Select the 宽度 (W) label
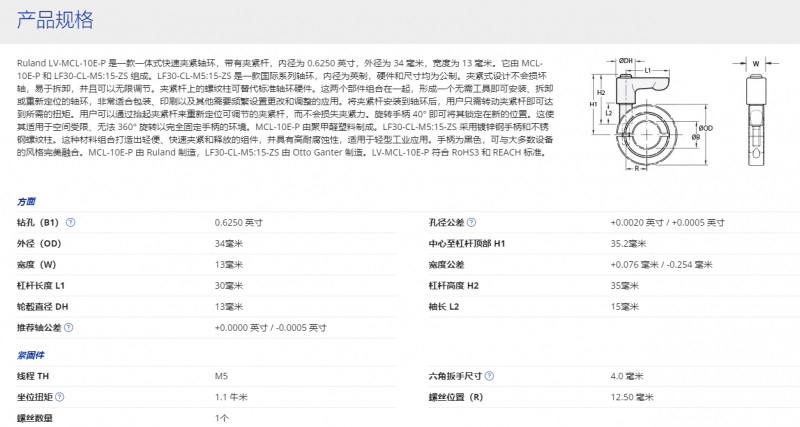 point(36,265)
